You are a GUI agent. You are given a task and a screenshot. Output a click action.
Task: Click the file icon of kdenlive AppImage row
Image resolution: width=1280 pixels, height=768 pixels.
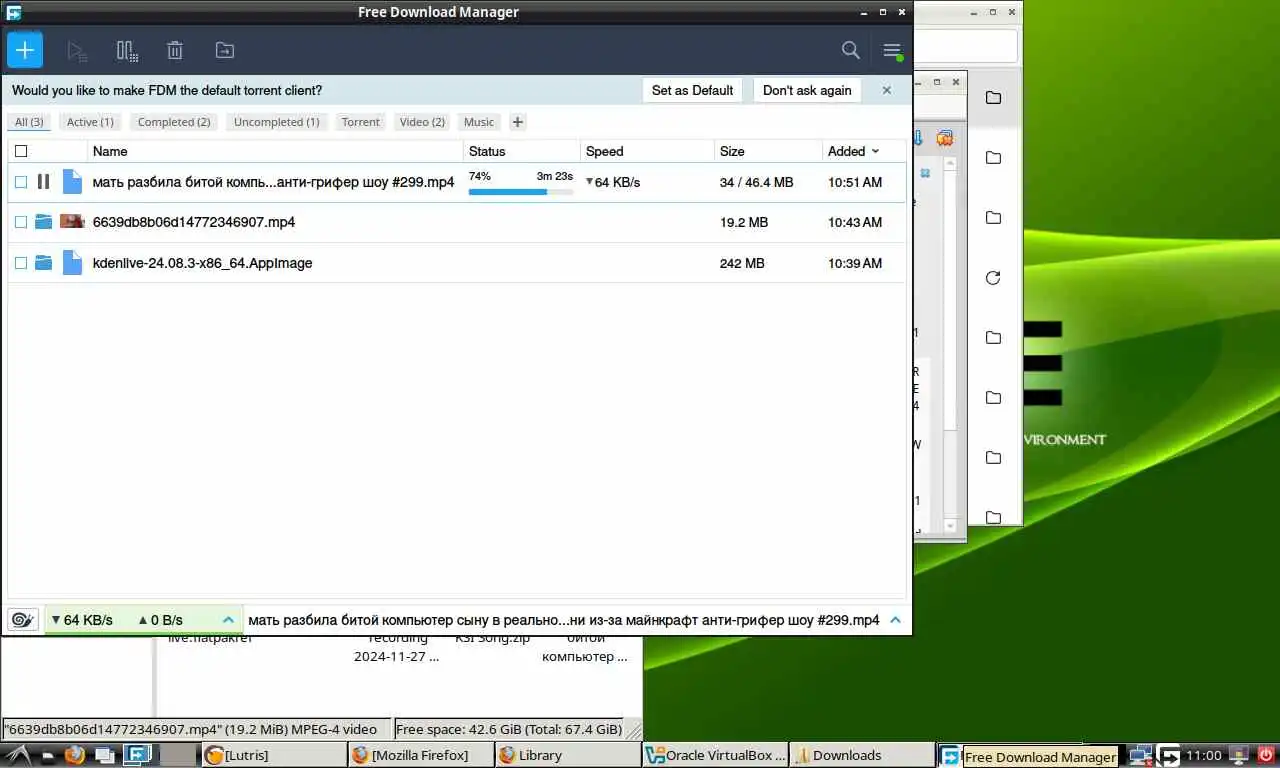click(72, 263)
